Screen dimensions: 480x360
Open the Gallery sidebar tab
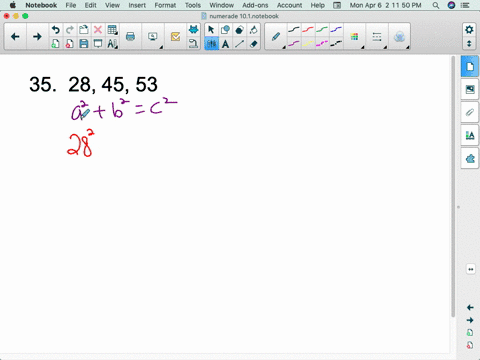click(x=470, y=89)
